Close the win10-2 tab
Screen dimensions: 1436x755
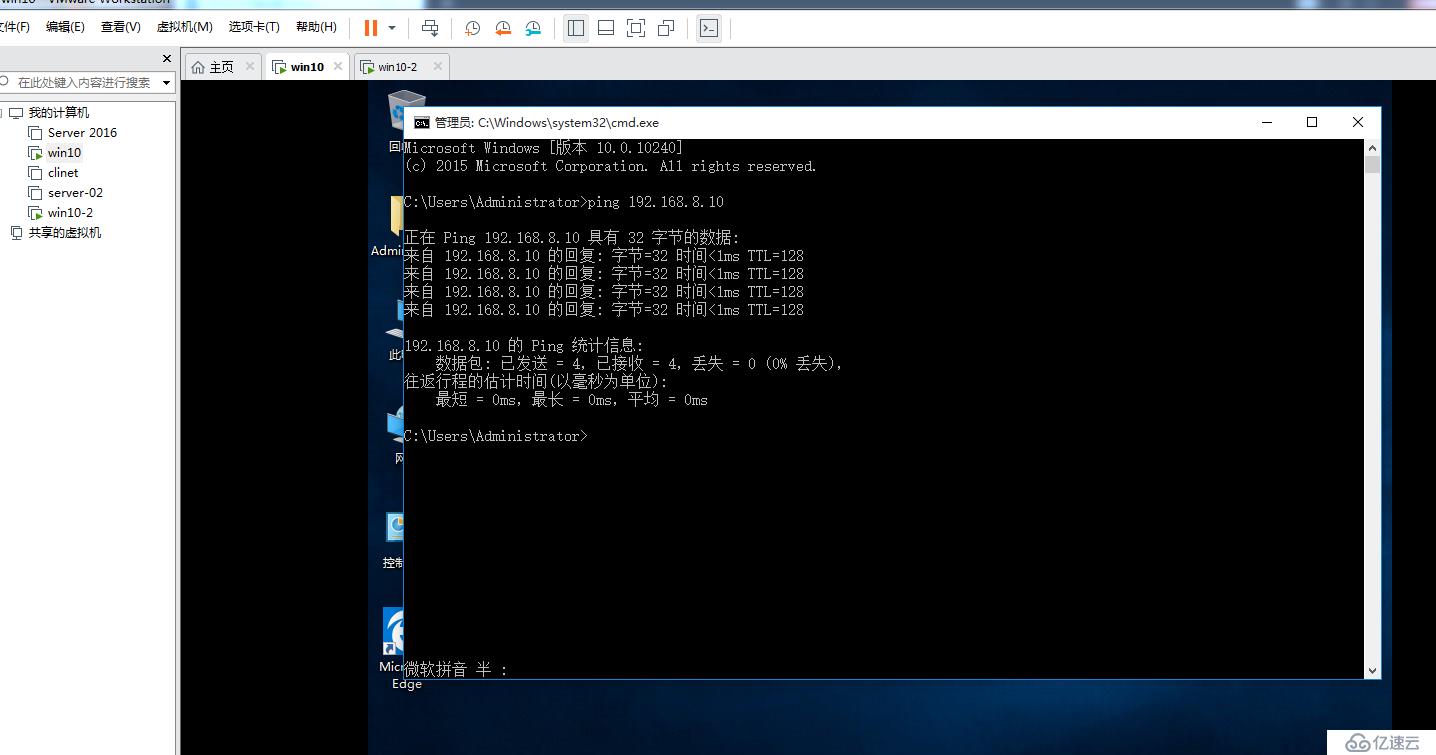click(x=436, y=67)
